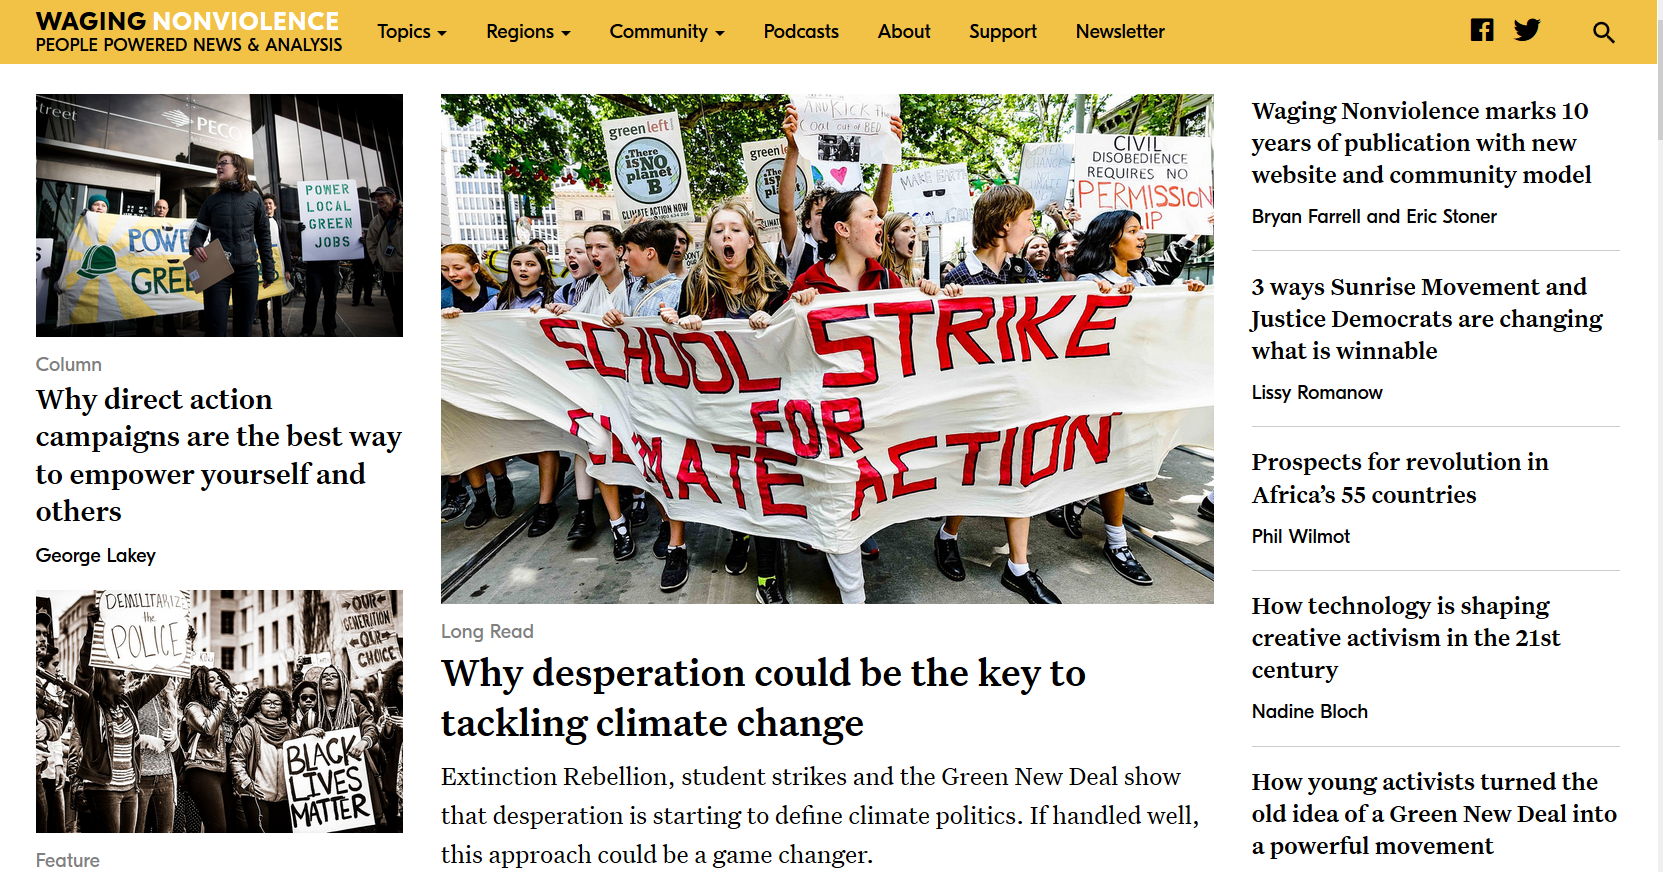Select the About menu item
The image size is (1663, 872).
point(903,32)
